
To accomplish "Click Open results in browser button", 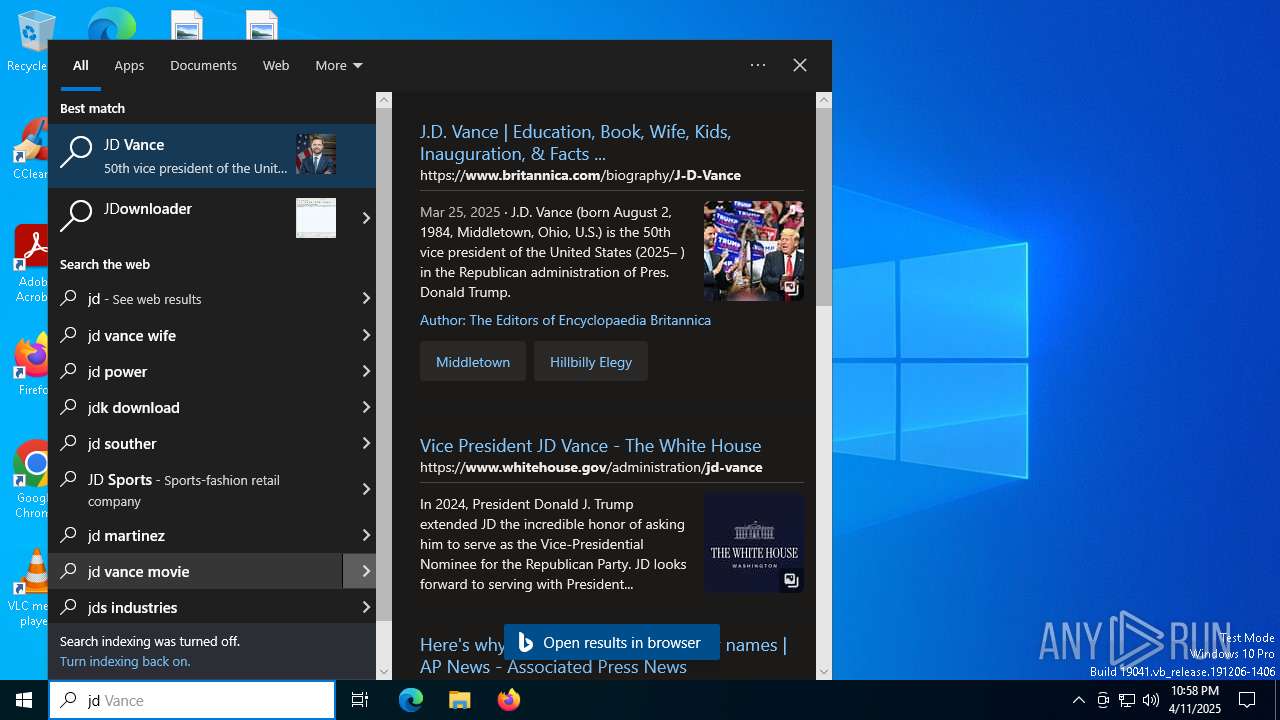I will point(611,642).
